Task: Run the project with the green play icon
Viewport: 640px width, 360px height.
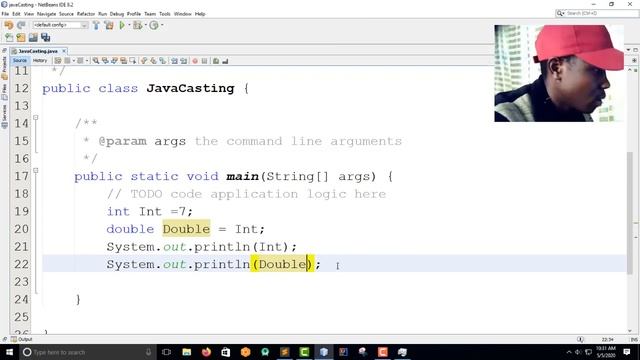Action: pos(122,25)
